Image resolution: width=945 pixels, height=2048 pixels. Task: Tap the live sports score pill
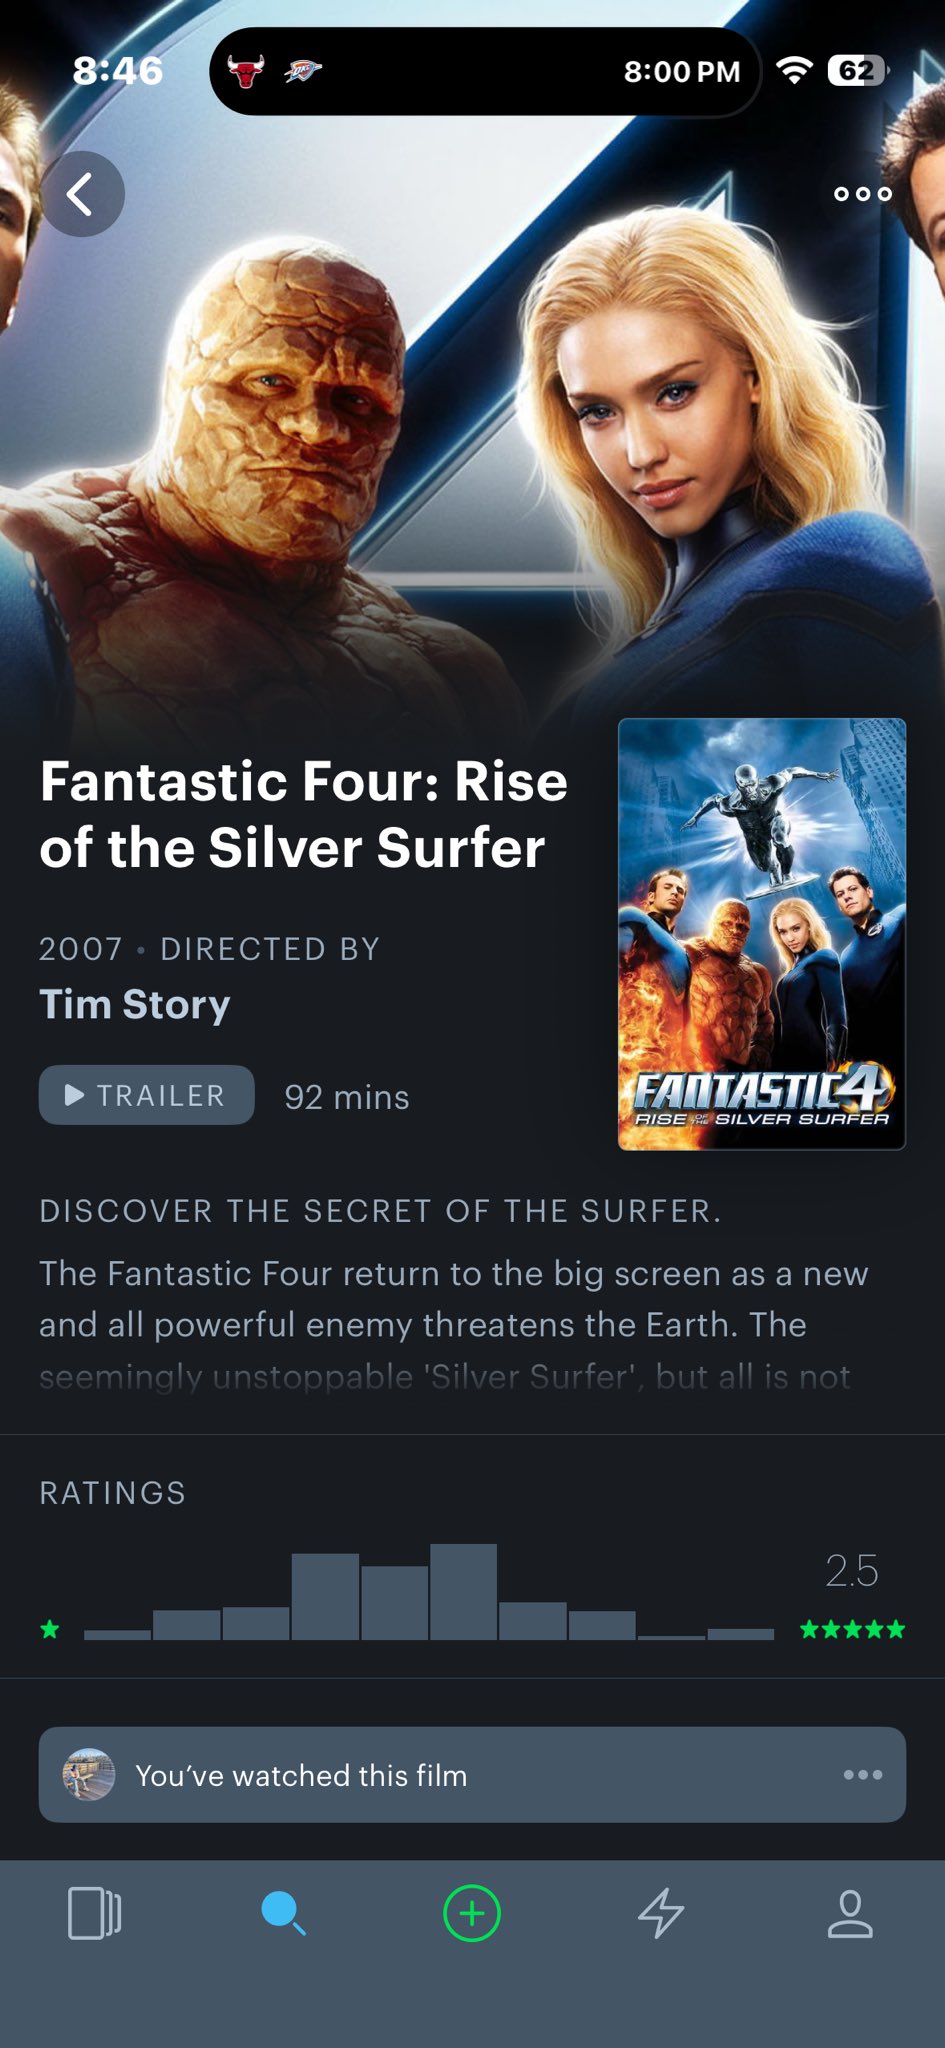[485, 72]
